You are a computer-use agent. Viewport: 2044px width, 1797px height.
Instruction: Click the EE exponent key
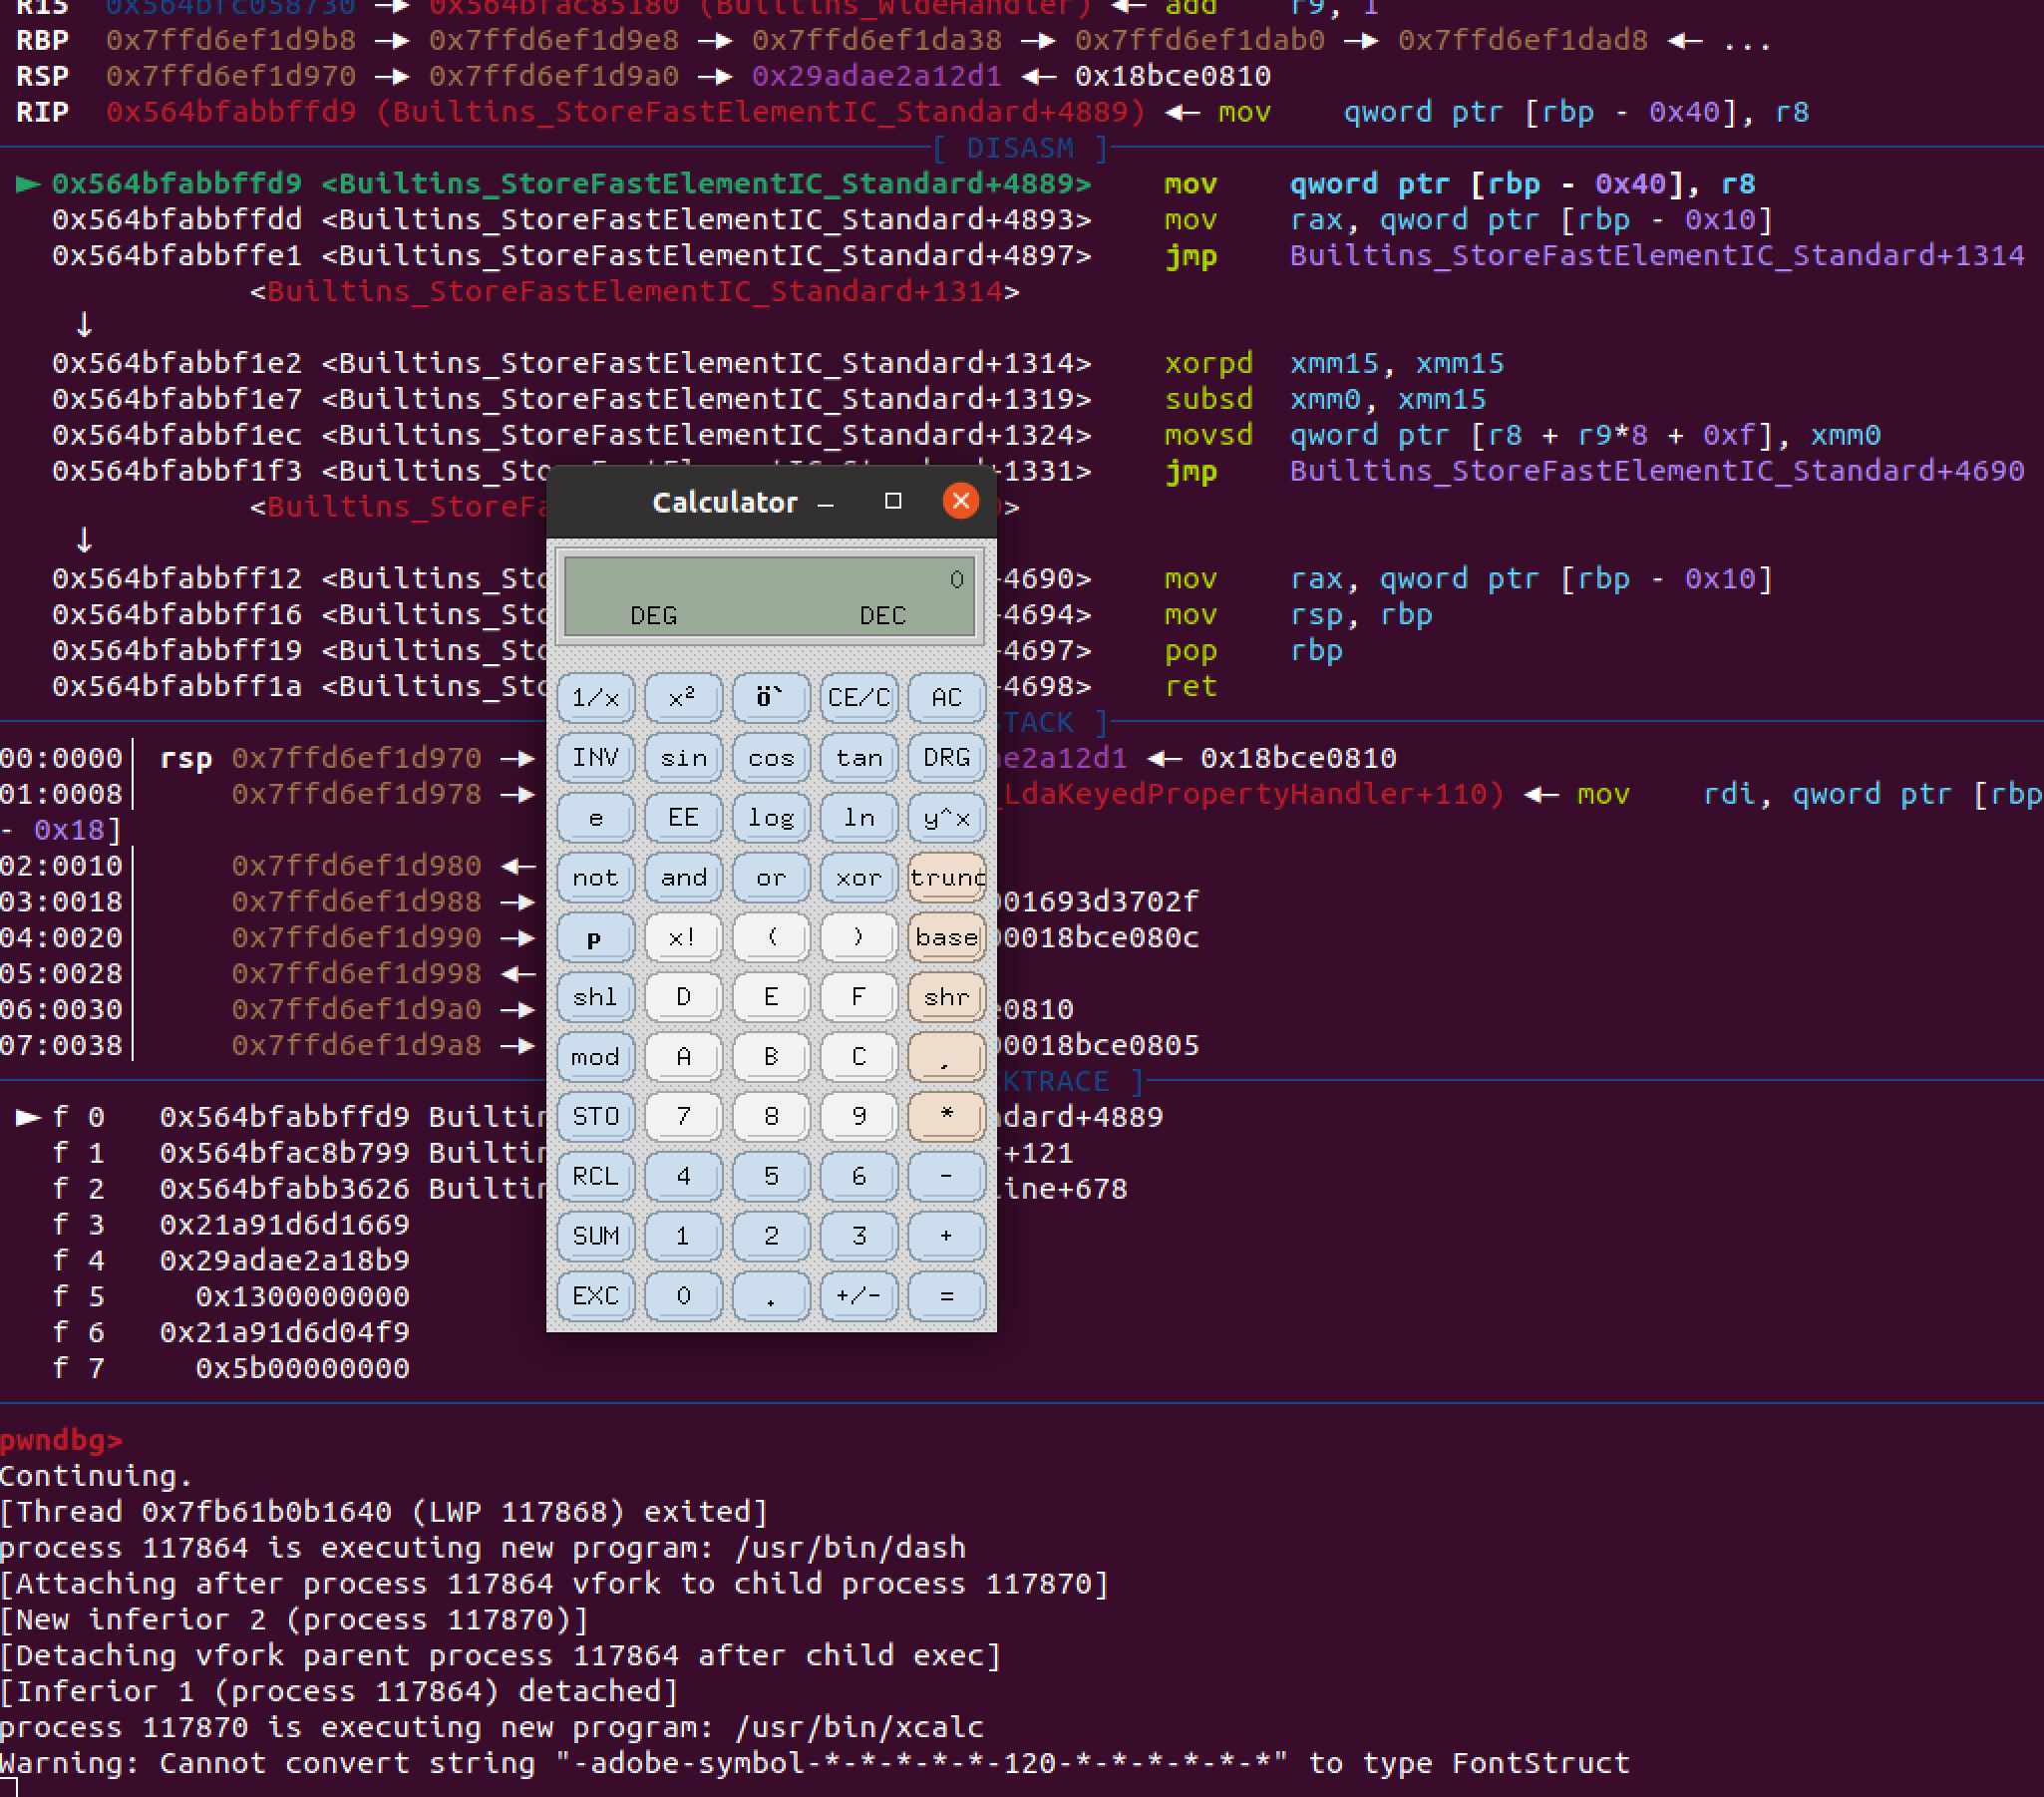click(x=683, y=817)
